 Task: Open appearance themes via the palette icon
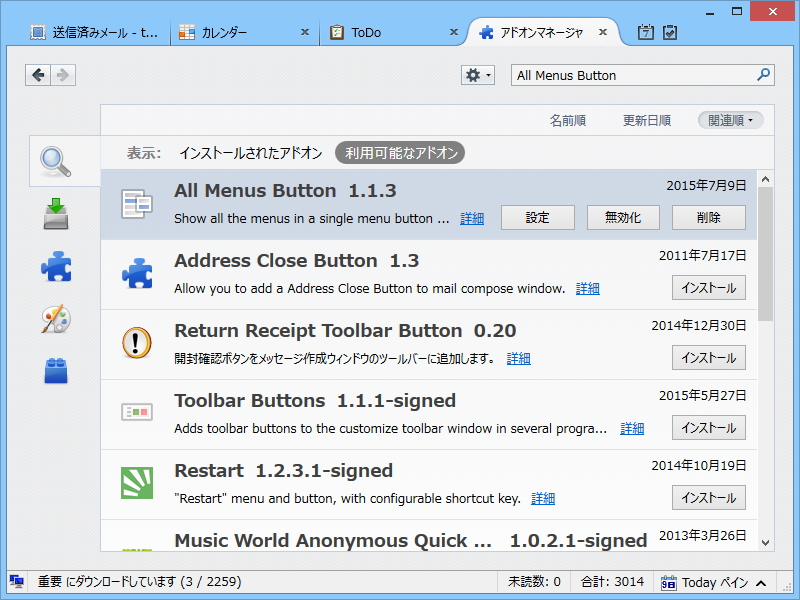pos(57,318)
